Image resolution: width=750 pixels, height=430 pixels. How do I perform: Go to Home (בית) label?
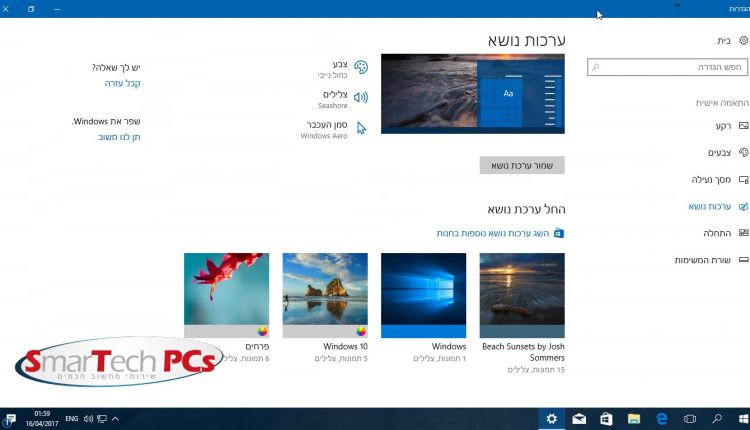(x=724, y=41)
